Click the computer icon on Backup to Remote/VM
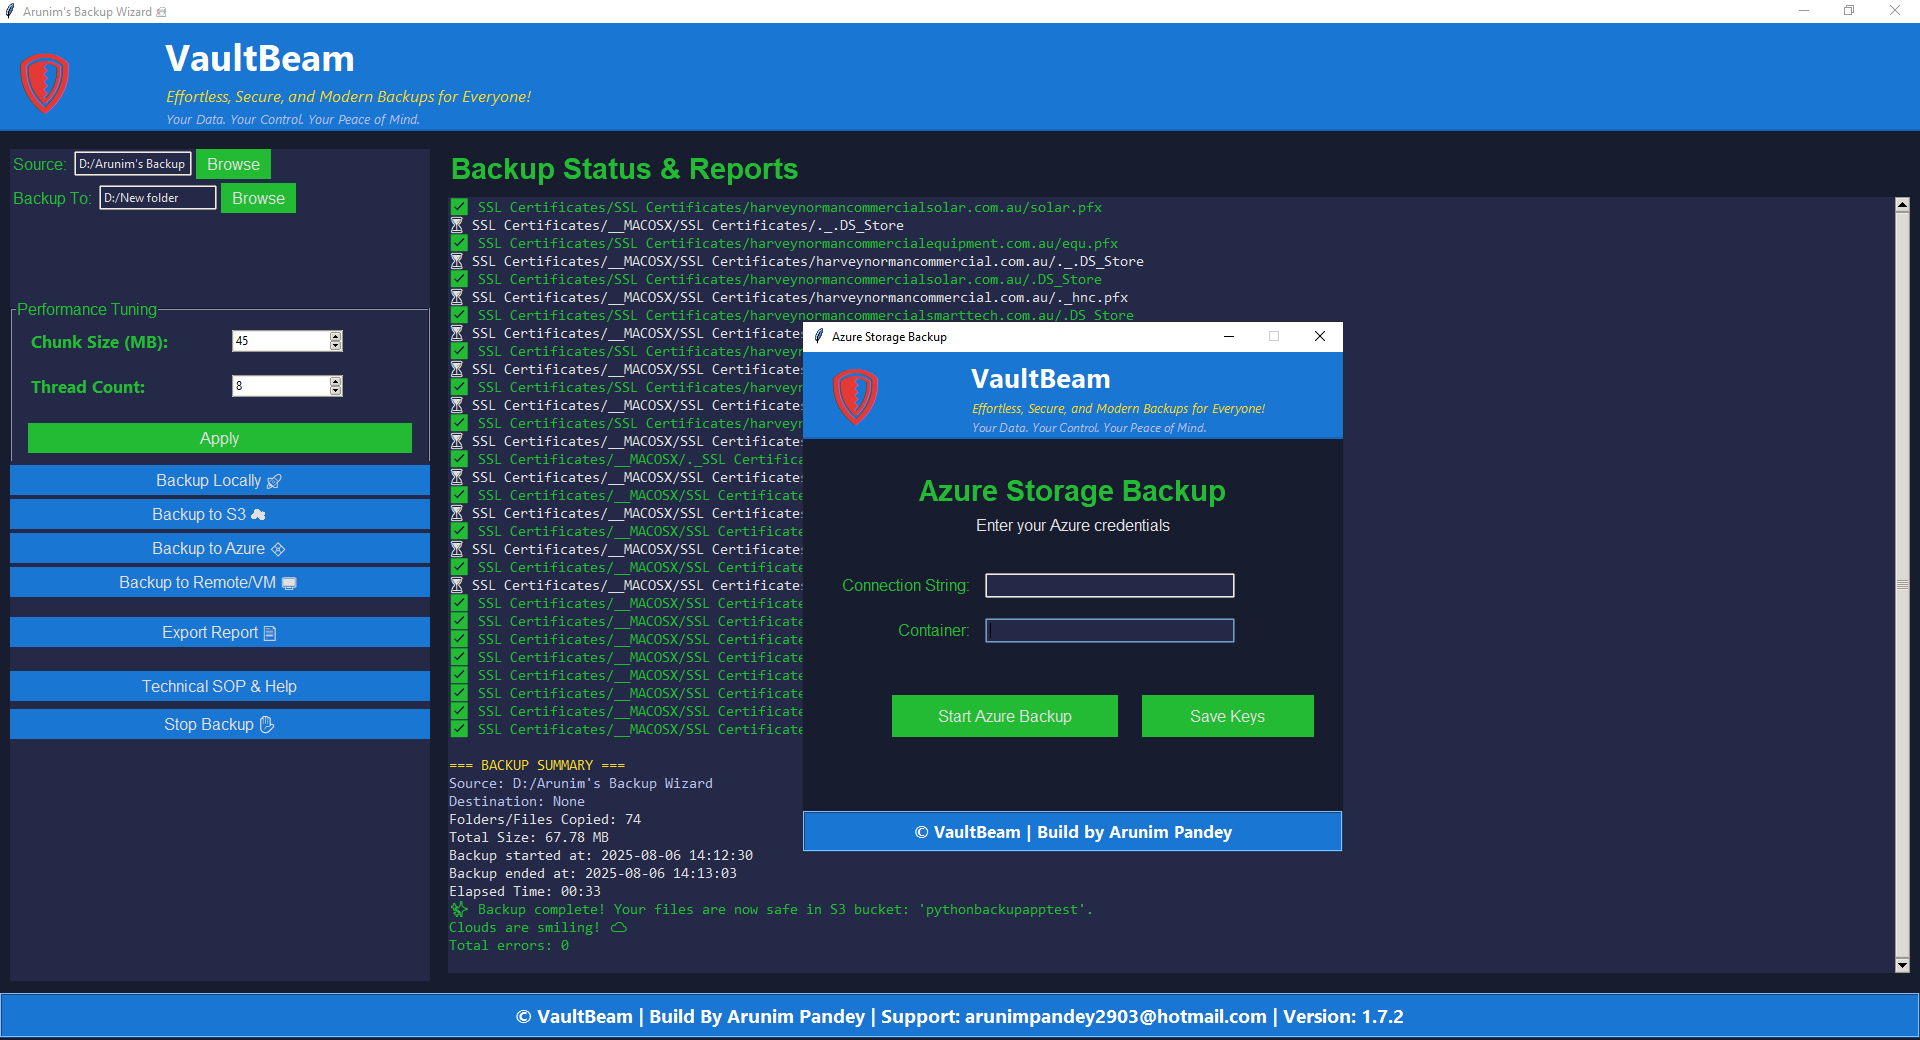This screenshot has width=1920, height=1040. coord(288,582)
